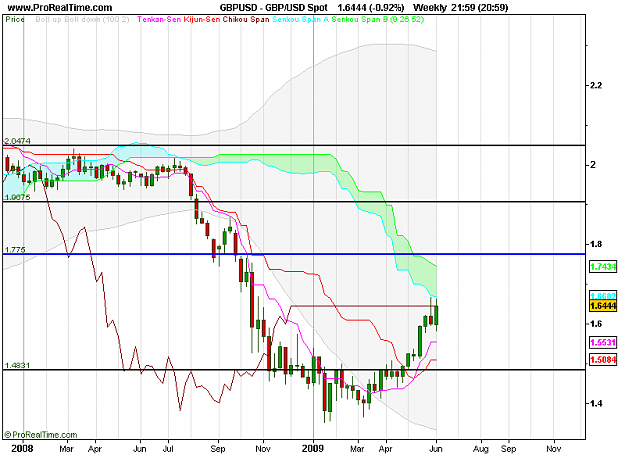
Task: Click the 2009 label on time axis
Action: point(313,449)
